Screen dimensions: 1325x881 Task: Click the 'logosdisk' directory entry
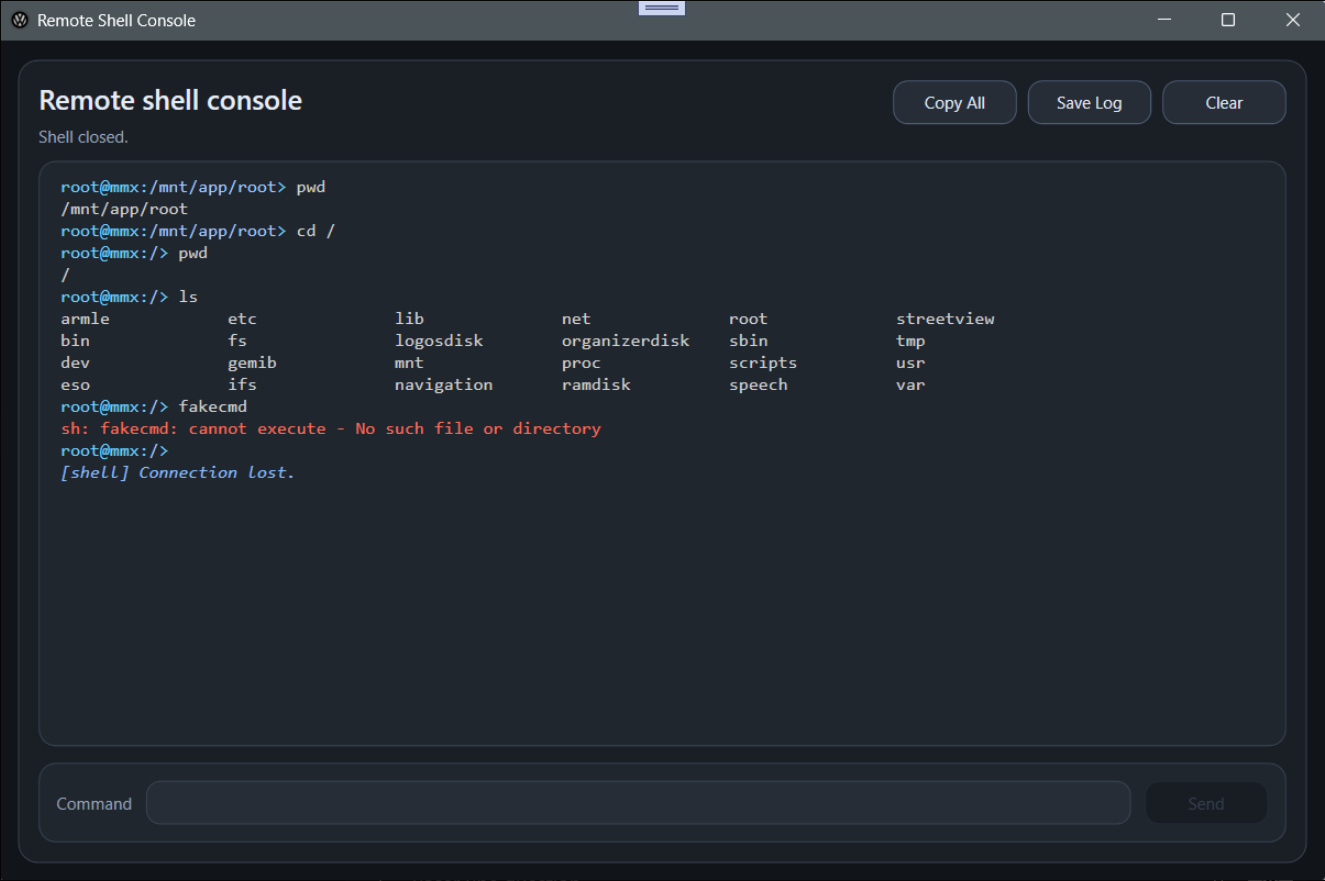click(438, 340)
